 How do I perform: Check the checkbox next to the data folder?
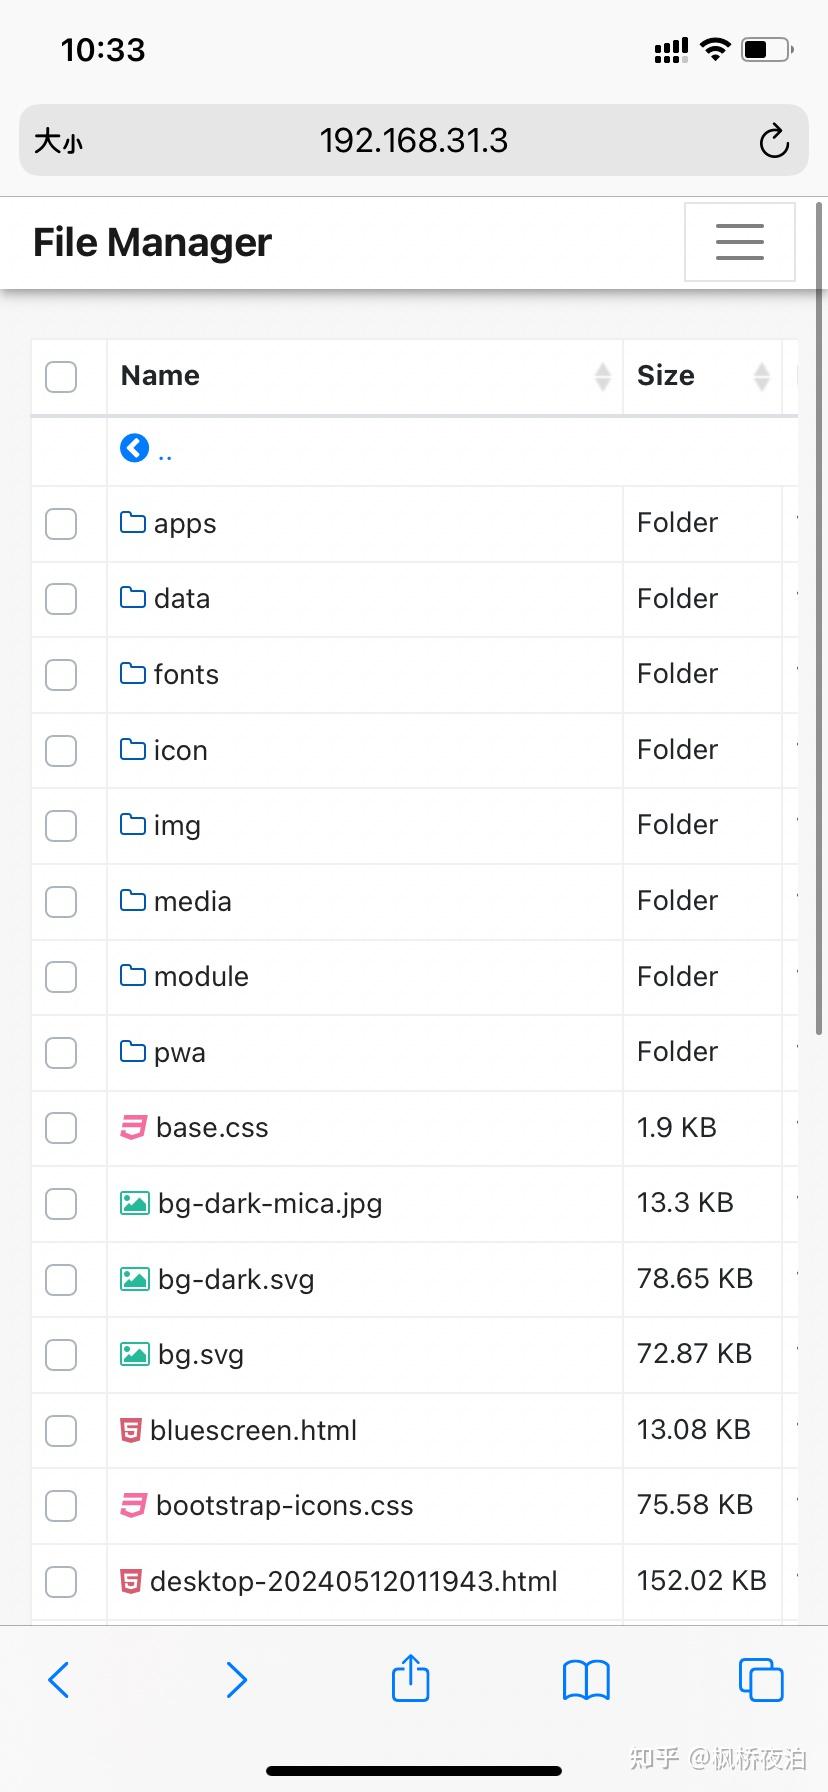coord(60,599)
